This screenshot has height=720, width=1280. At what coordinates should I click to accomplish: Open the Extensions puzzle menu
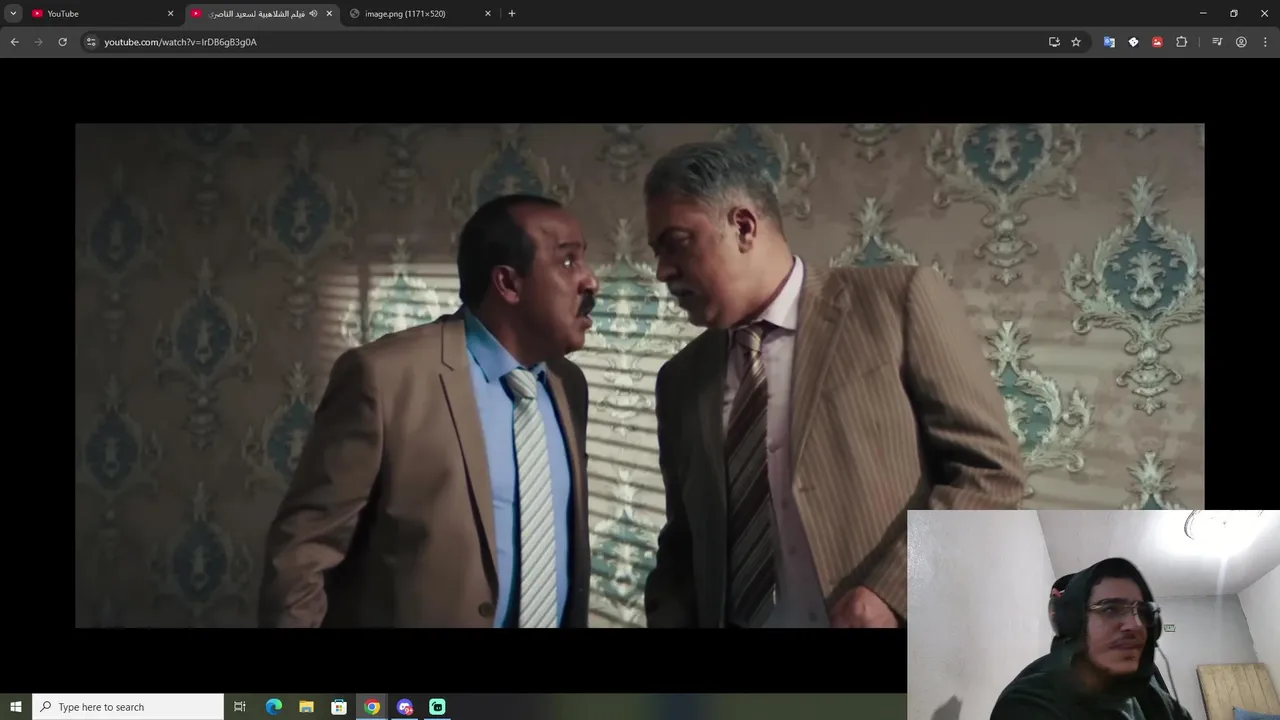point(1181,42)
